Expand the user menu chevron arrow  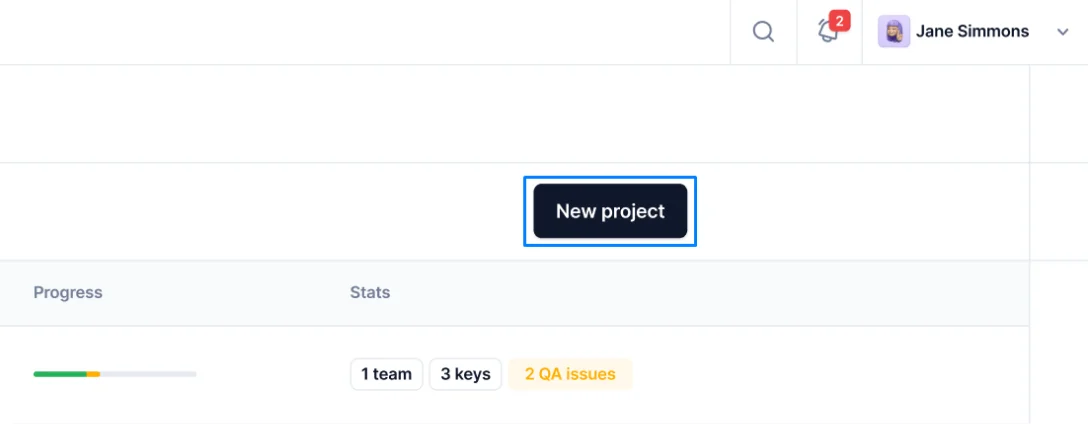pyautogui.click(x=1063, y=32)
